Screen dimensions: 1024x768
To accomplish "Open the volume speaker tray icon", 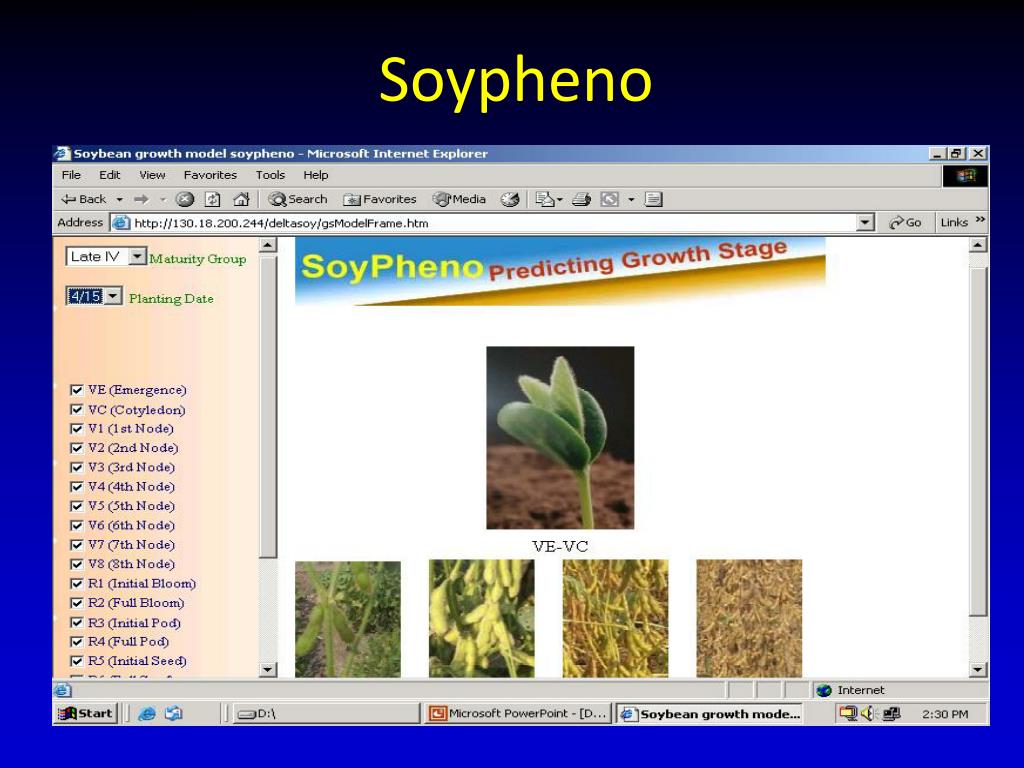I will [868, 714].
